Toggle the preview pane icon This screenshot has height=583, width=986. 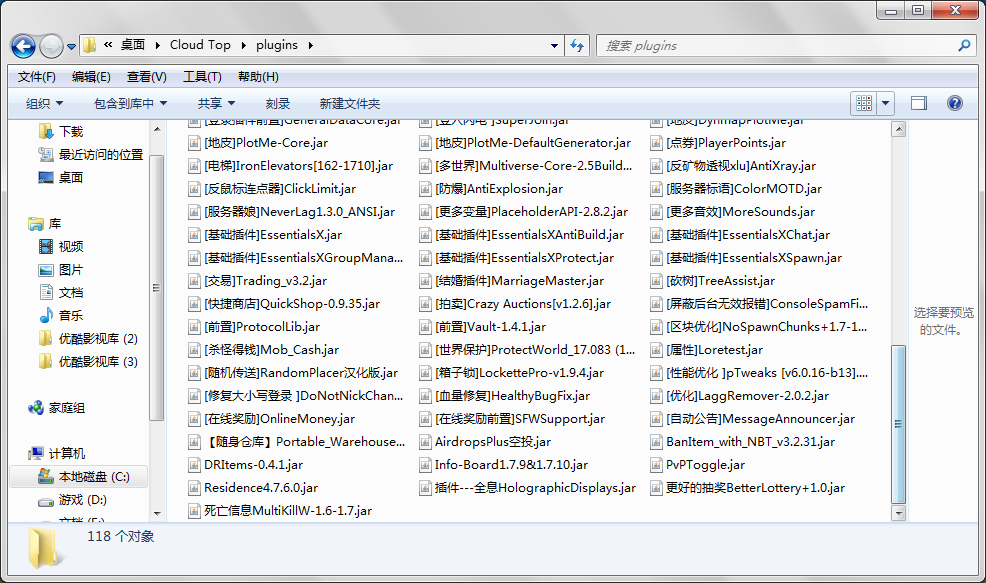click(x=919, y=103)
